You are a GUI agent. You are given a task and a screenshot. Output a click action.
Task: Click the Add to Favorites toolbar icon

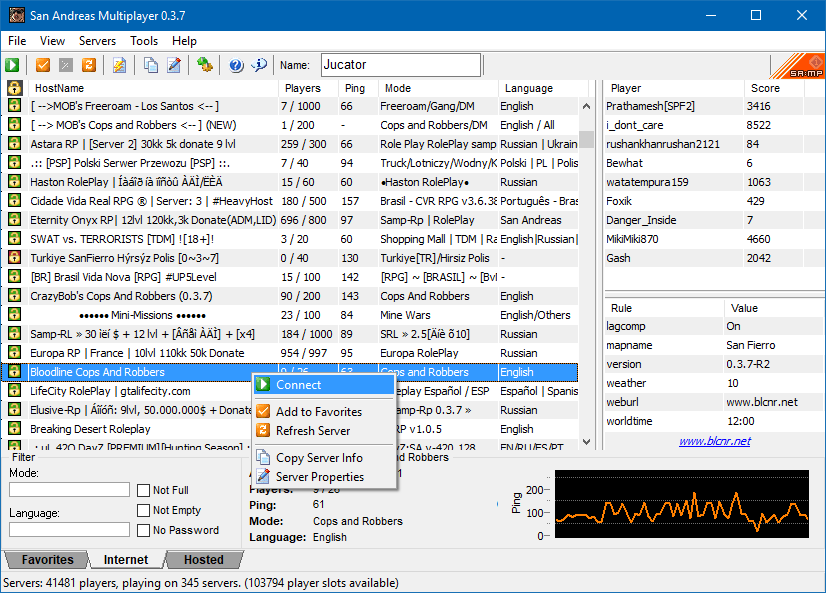(43, 65)
